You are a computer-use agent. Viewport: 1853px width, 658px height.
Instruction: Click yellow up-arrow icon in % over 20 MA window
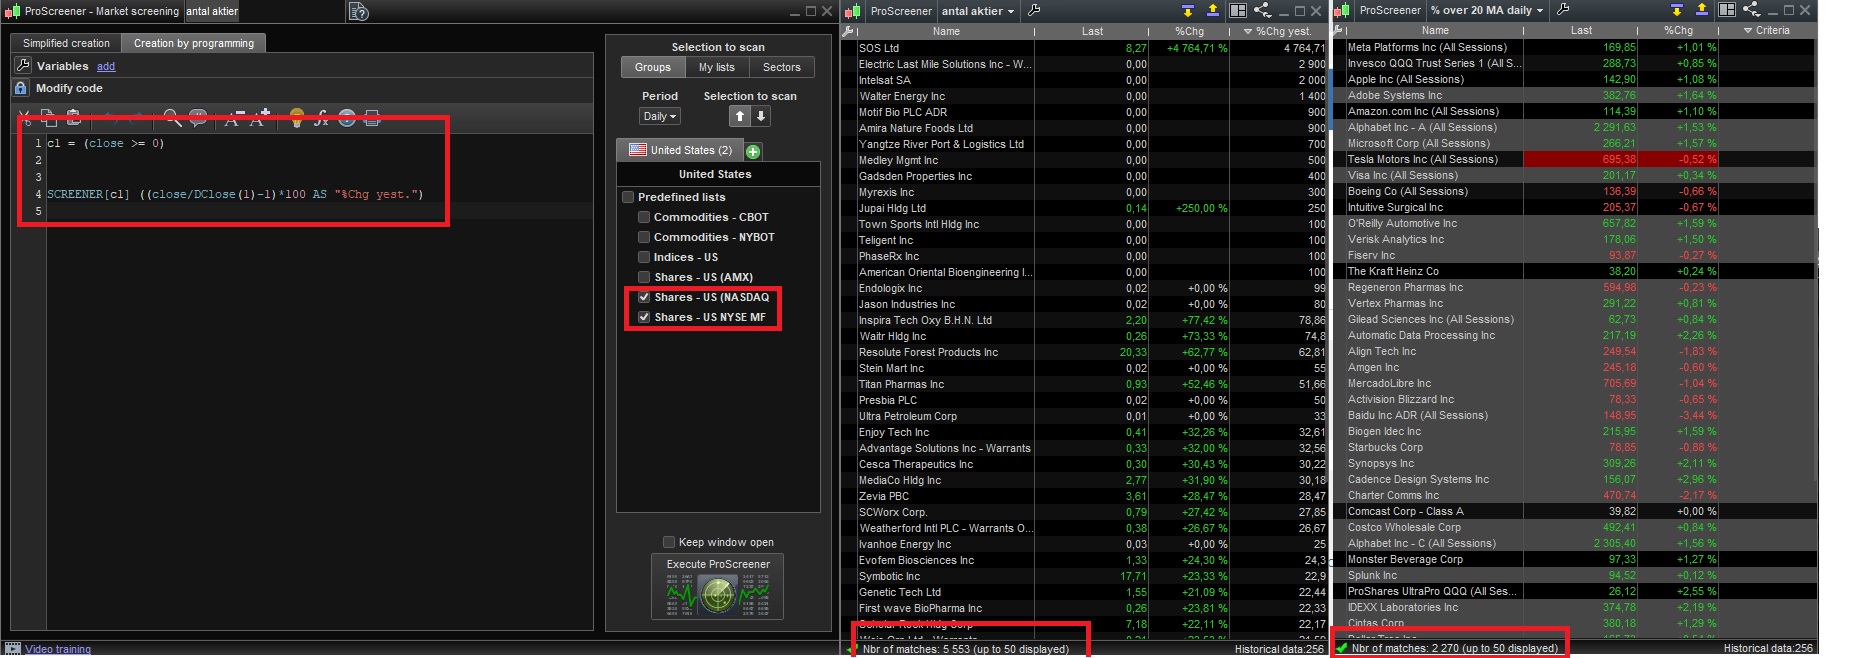click(1701, 10)
